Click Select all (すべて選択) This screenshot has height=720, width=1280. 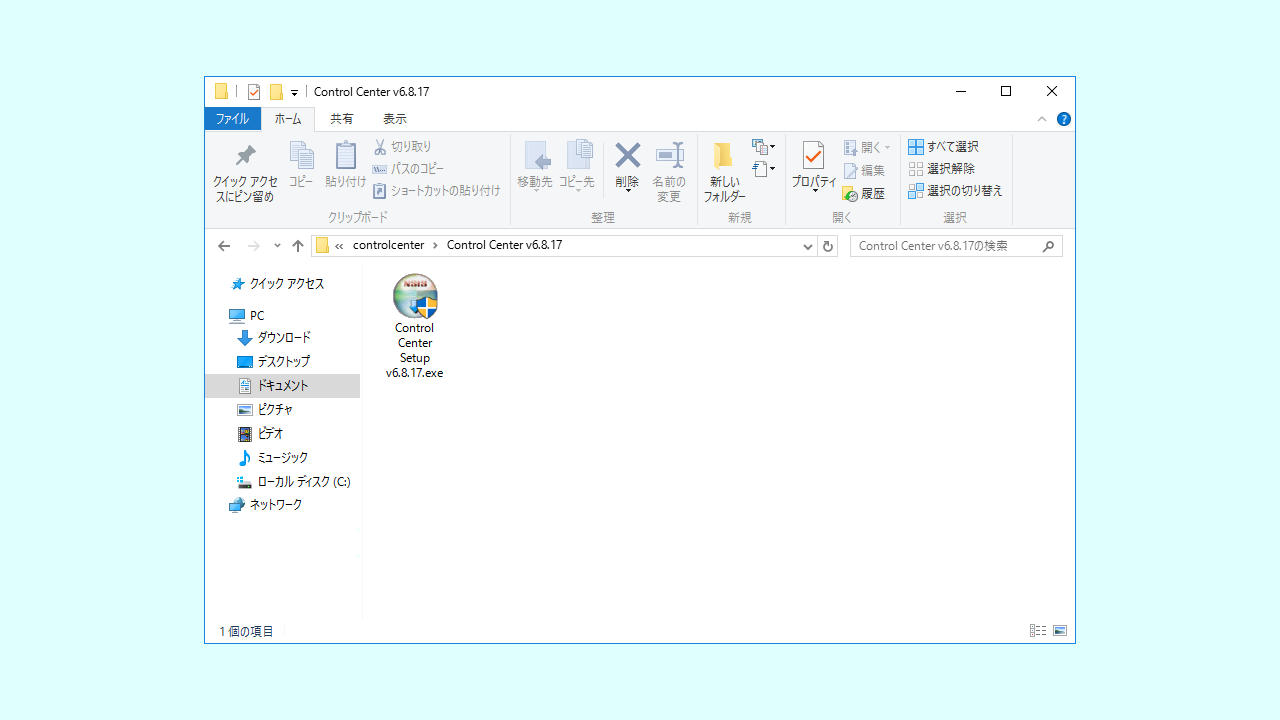(x=943, y=147)
